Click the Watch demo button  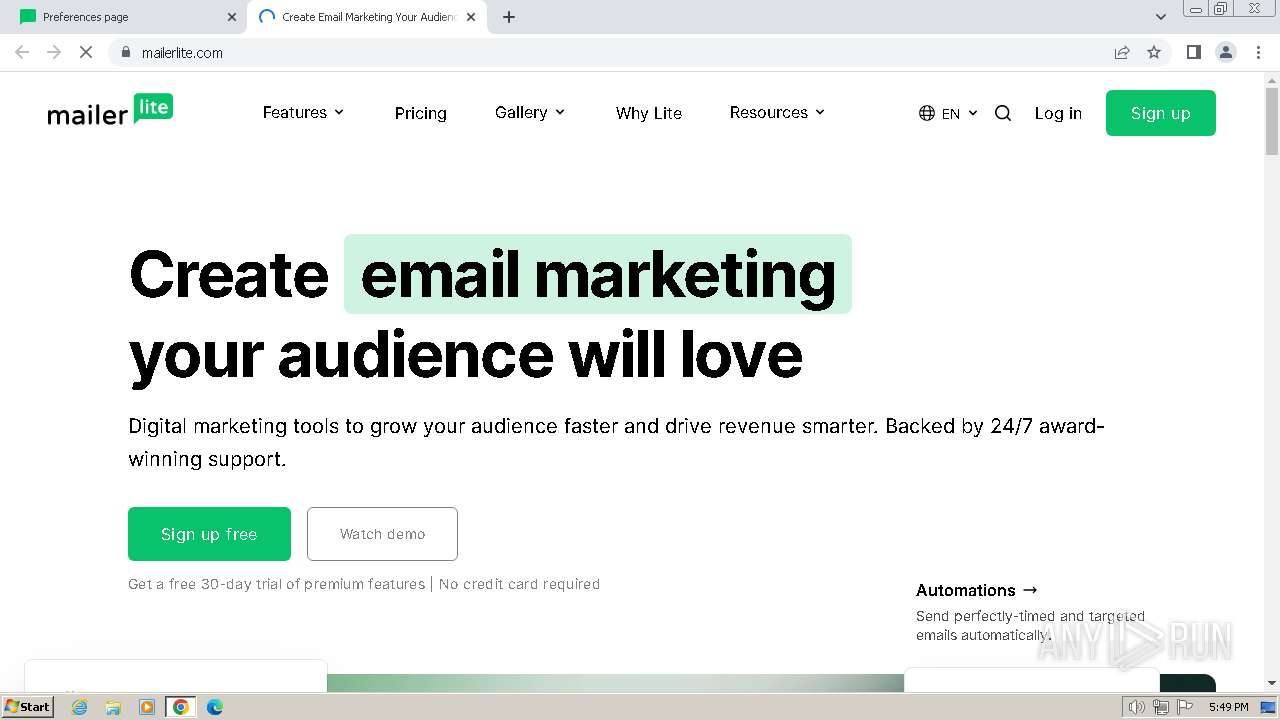pos(382,534)
